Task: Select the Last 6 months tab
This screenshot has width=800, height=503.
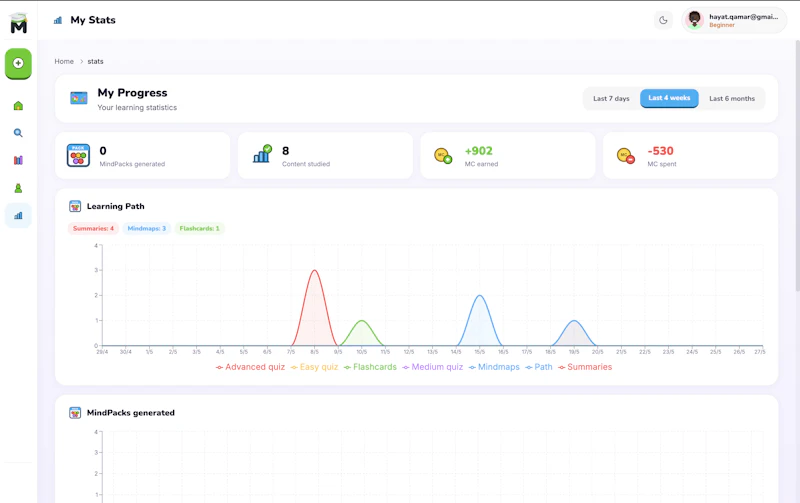Action: point(732,98)
